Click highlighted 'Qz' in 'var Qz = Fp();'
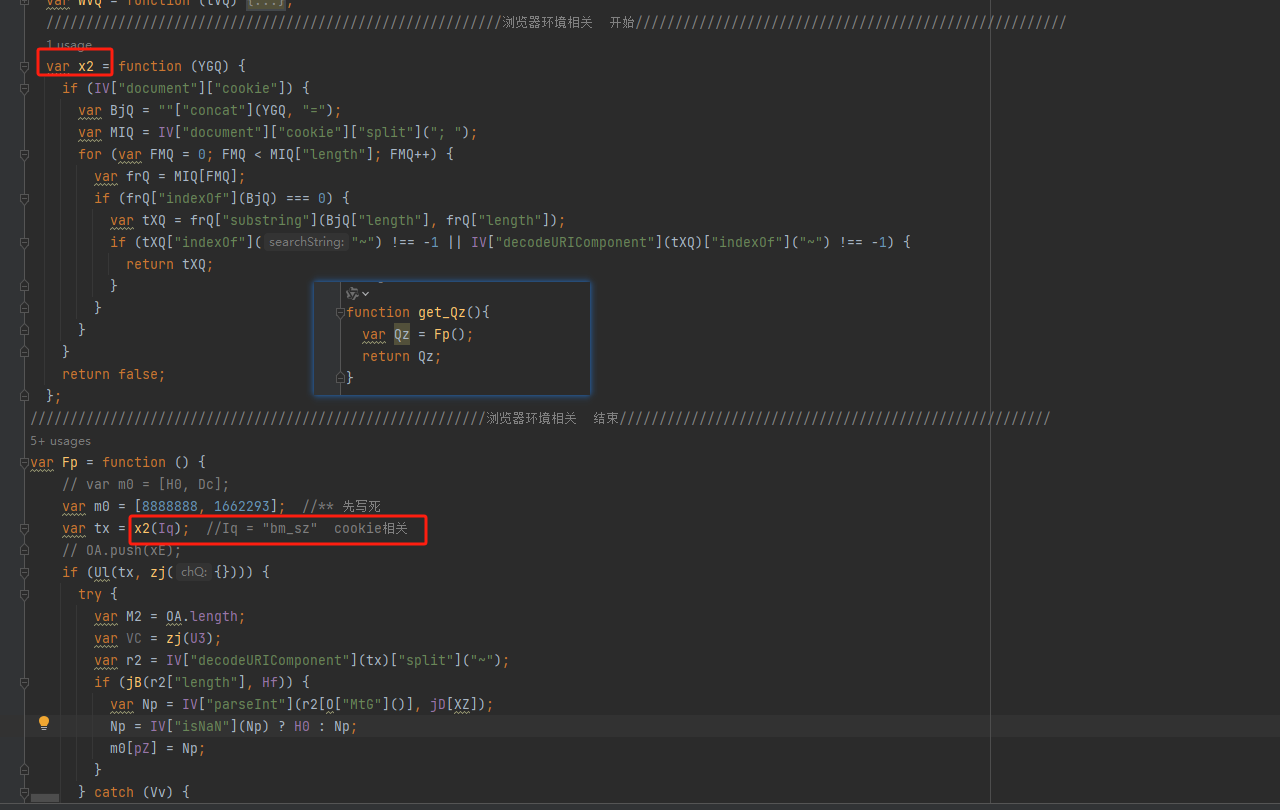The height and width of the screenshot is (810, 1280). (x=402, y=334)
